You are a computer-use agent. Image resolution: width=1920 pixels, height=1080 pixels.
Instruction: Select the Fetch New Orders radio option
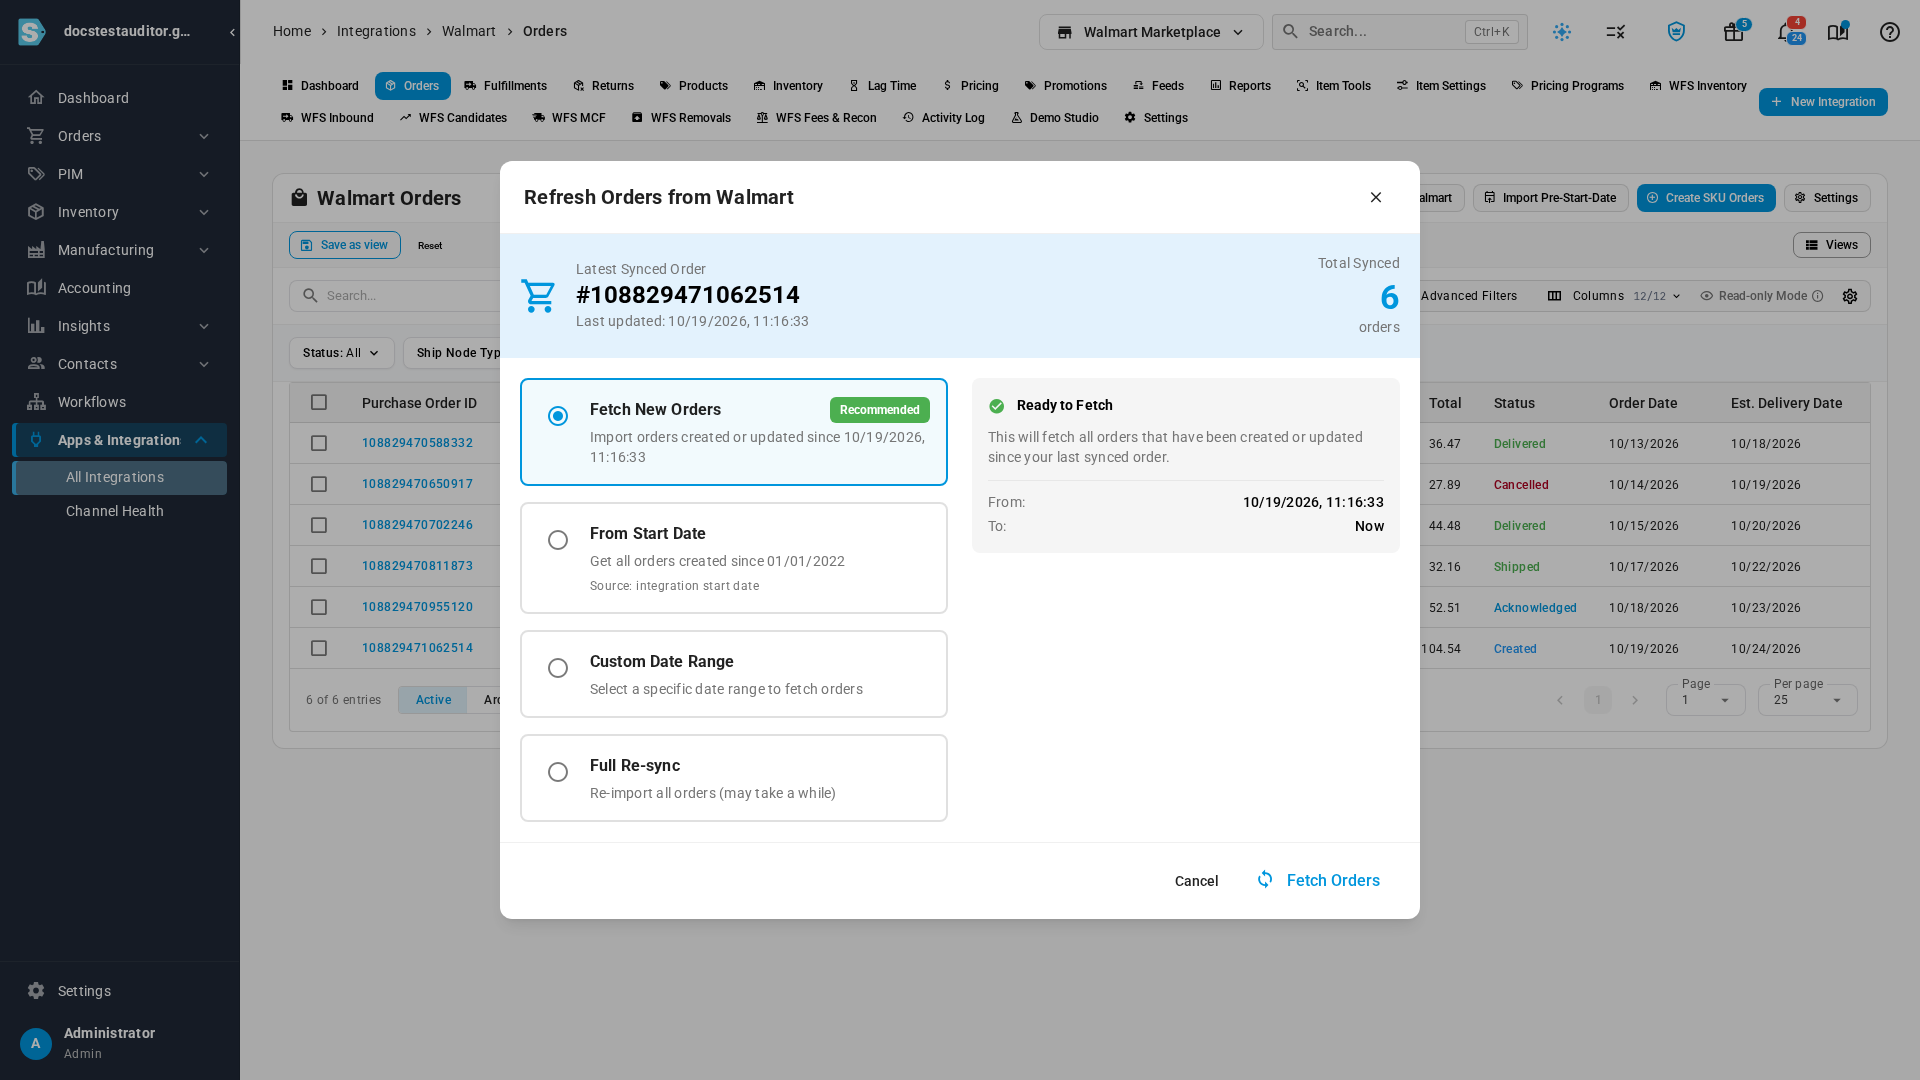coord(558,416)
